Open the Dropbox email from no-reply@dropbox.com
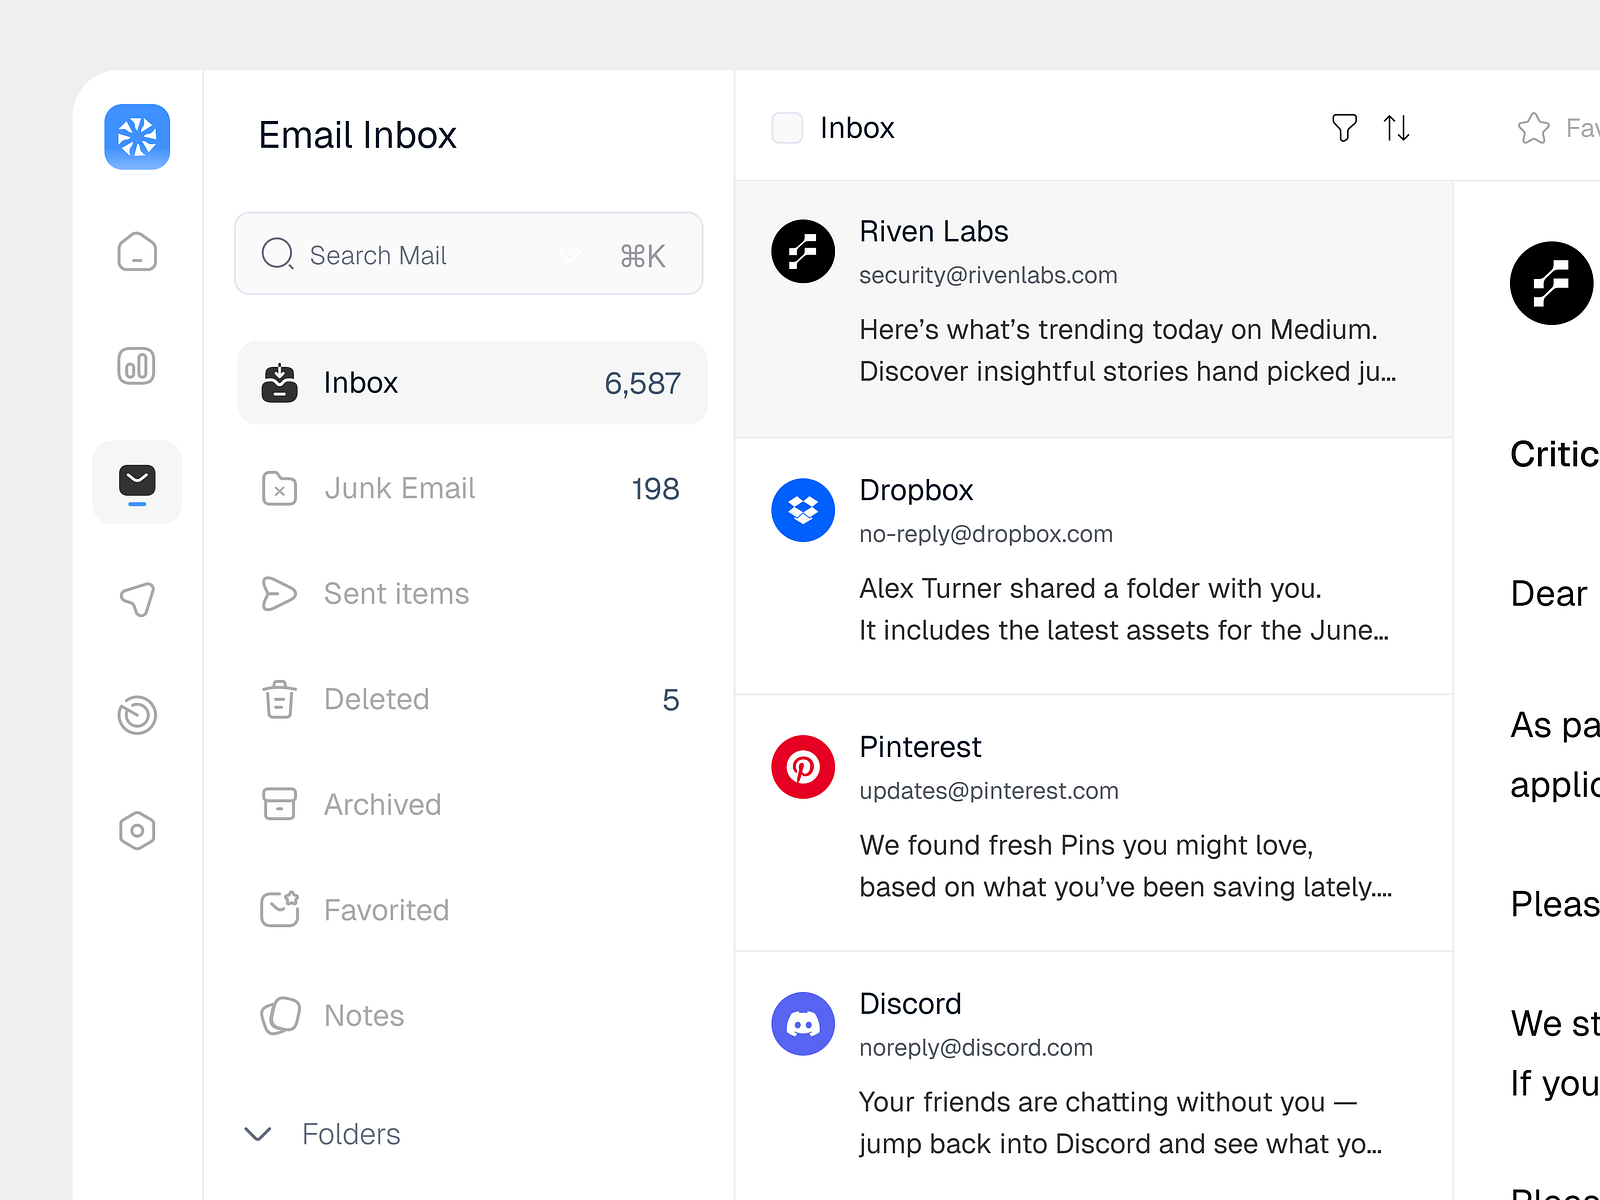 tap(1090, 560)
